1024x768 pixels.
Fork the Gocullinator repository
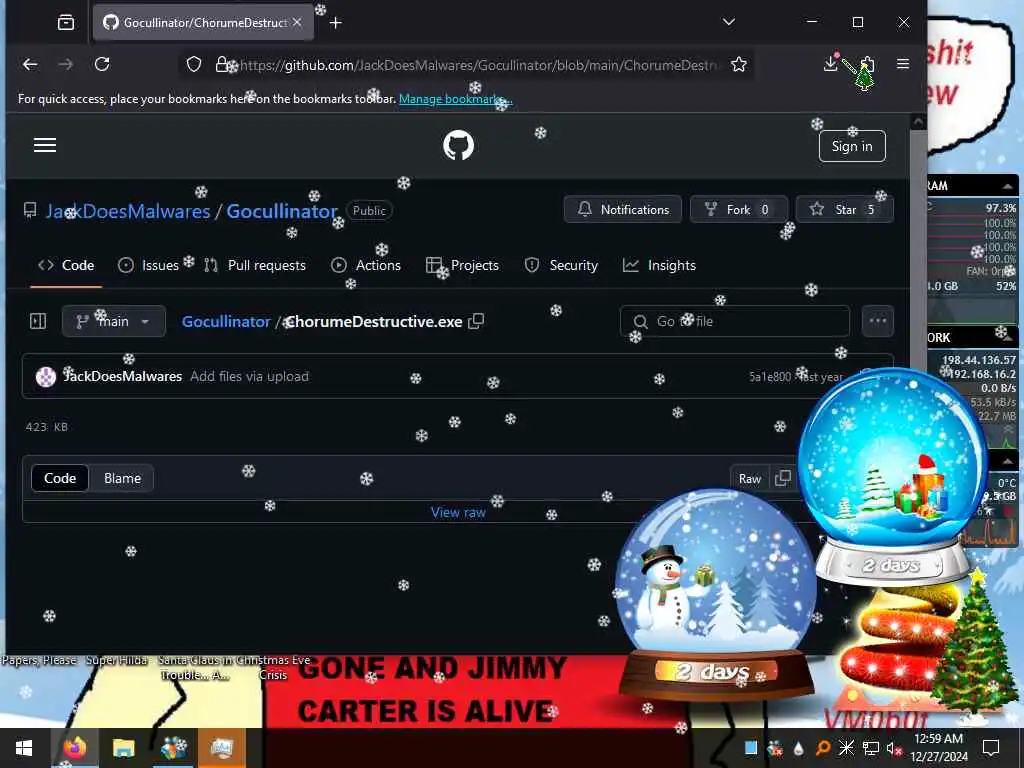click(739, 210)
